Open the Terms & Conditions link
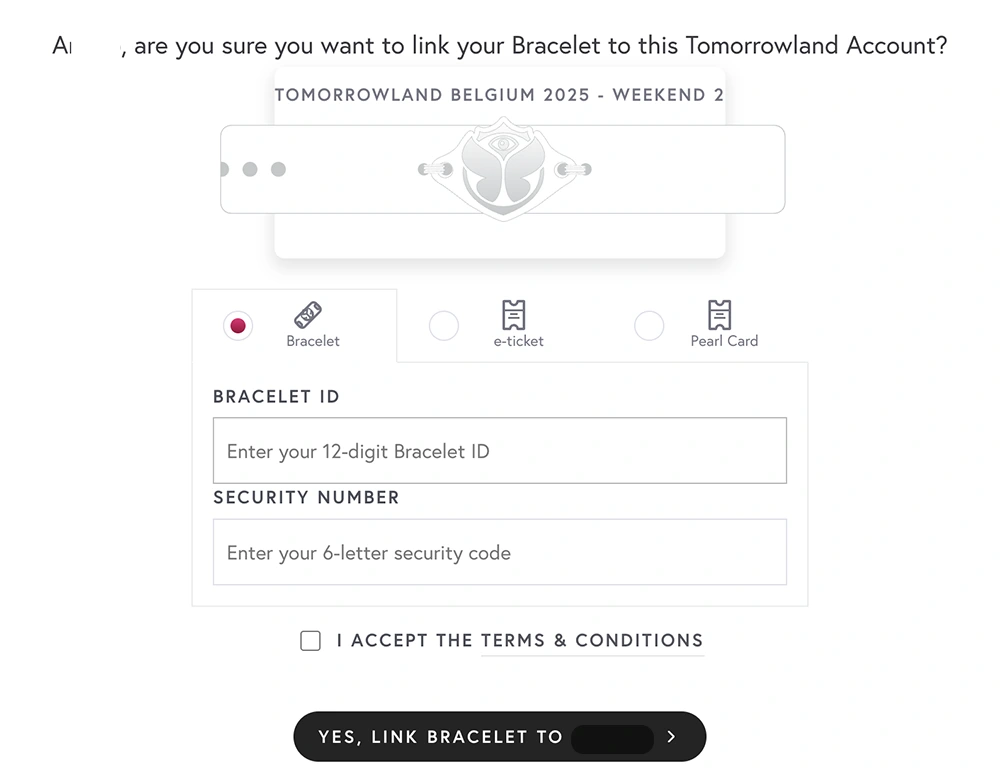Image resolution: width=1000 pixels, height=775 pixels. coord(592,641)
